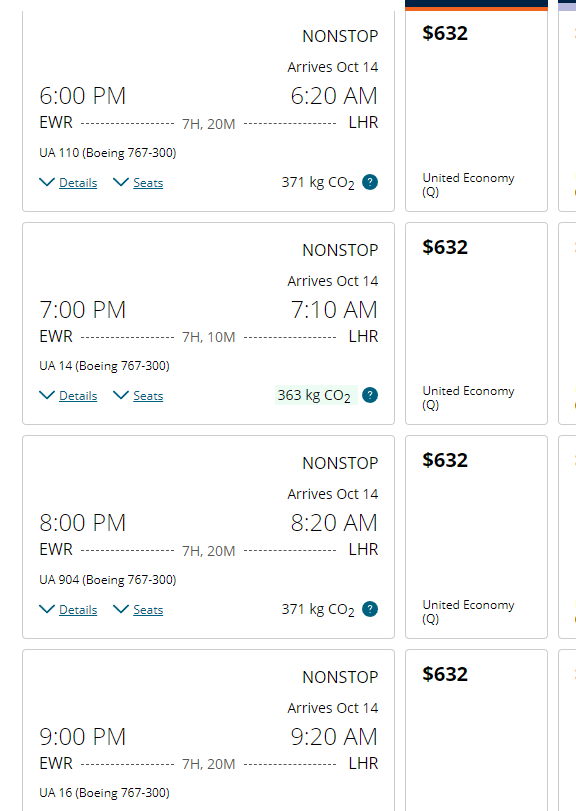Select $632 Economy fare for UA 110

coord(476,111)
